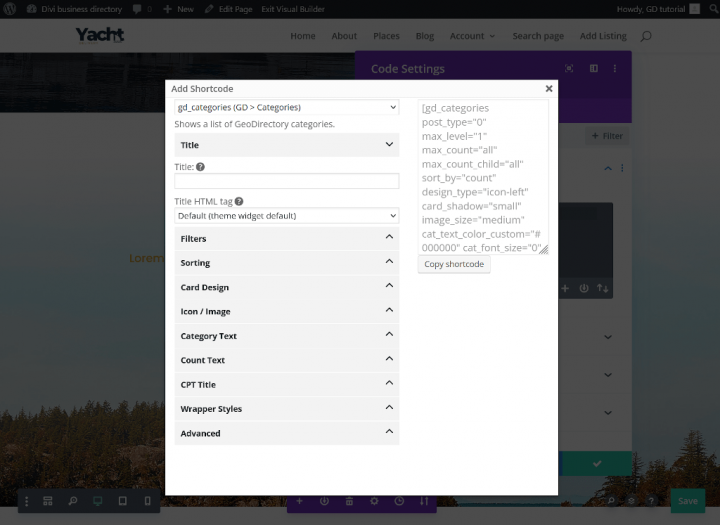Close the Add Shortcode dialog
Screen dimensions: 720x525
point(549,89)
